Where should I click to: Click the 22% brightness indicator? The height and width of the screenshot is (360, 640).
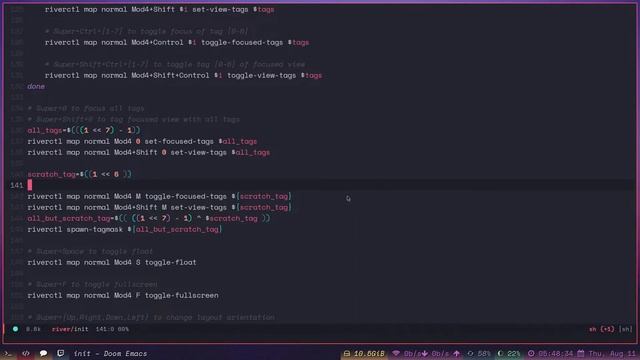[509, 353]
